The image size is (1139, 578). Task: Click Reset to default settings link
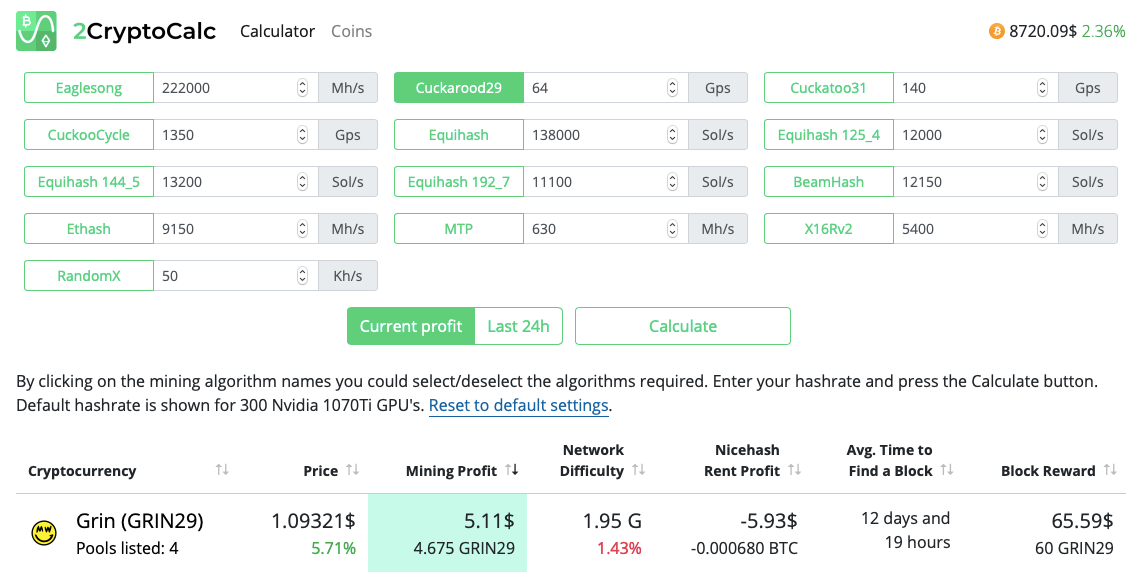pyautogui.click(x=519, y=405)
